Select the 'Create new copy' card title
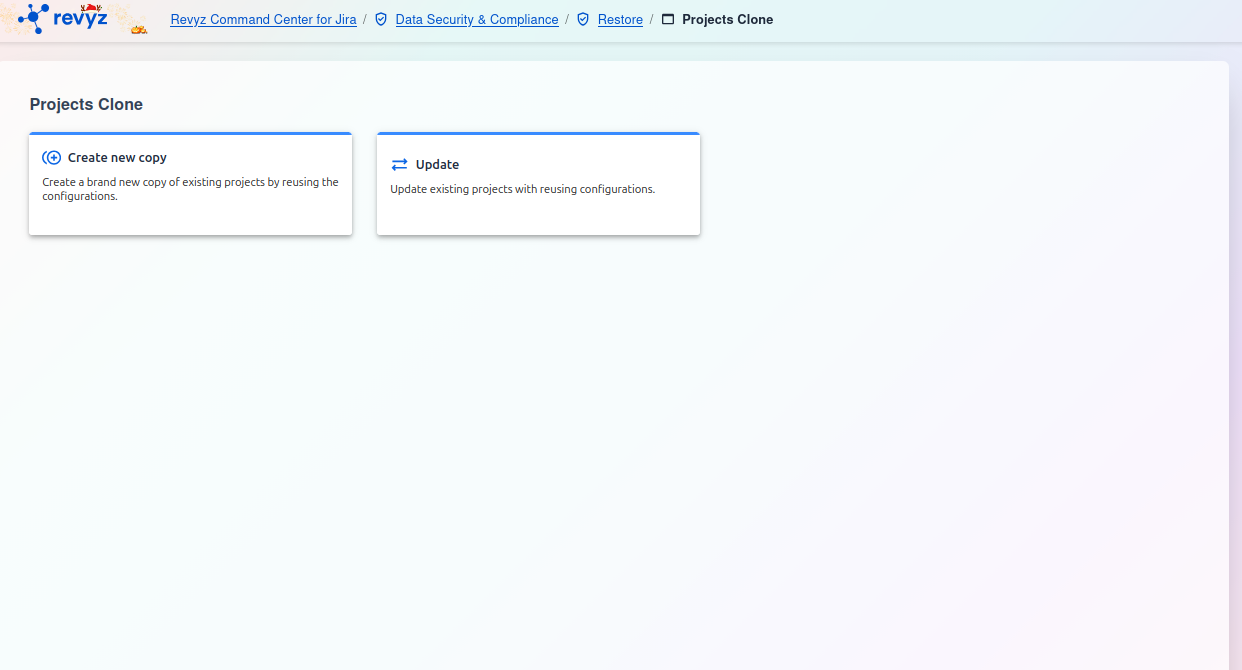Viewport: 1242px width, 670px height. point(117,158)
